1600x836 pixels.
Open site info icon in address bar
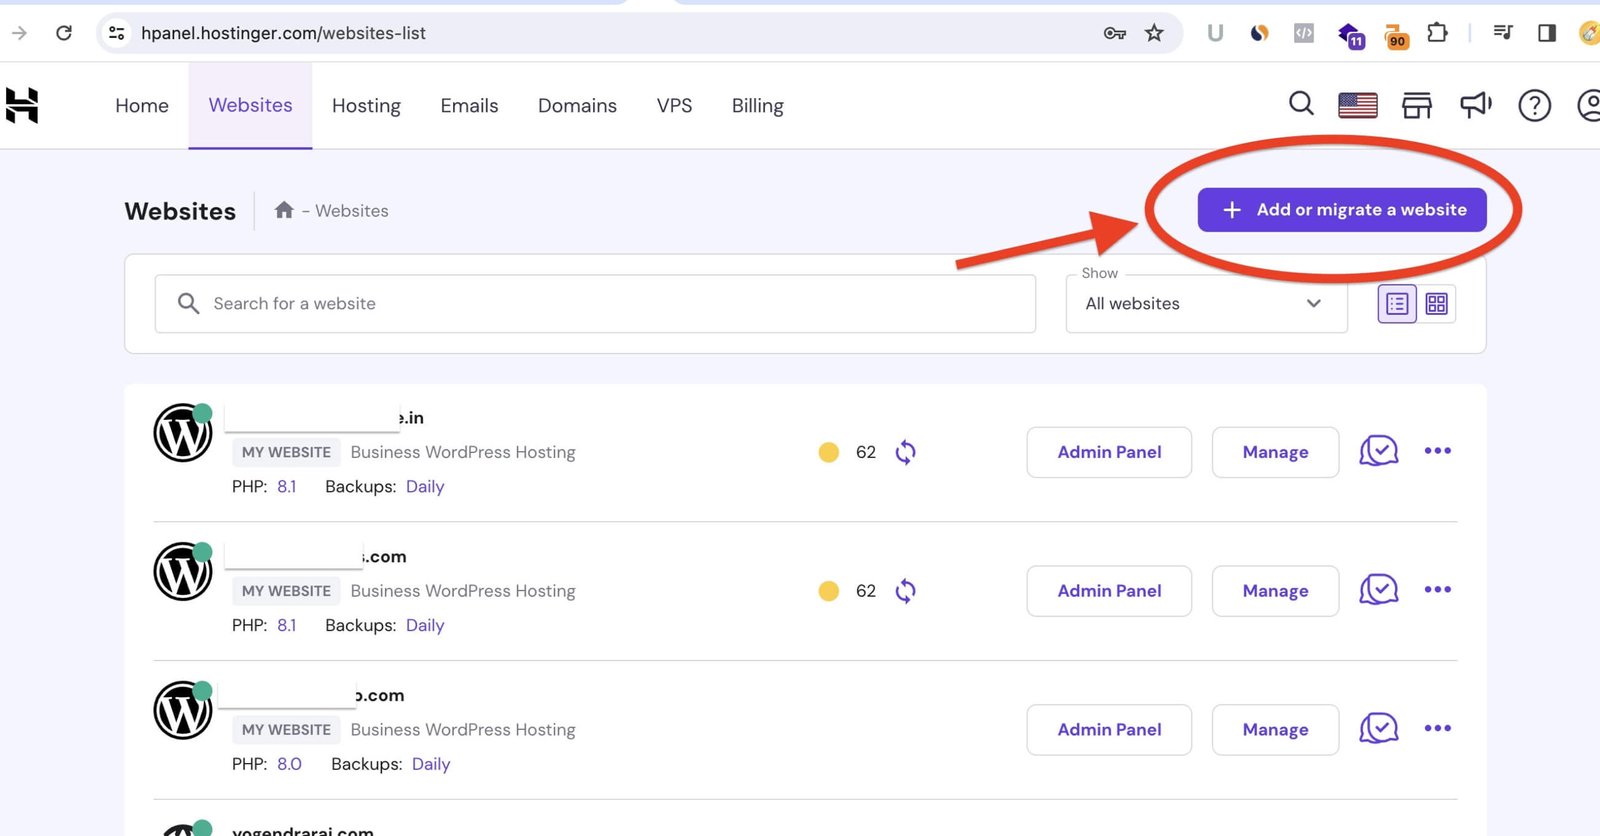[x=117, y=33]
